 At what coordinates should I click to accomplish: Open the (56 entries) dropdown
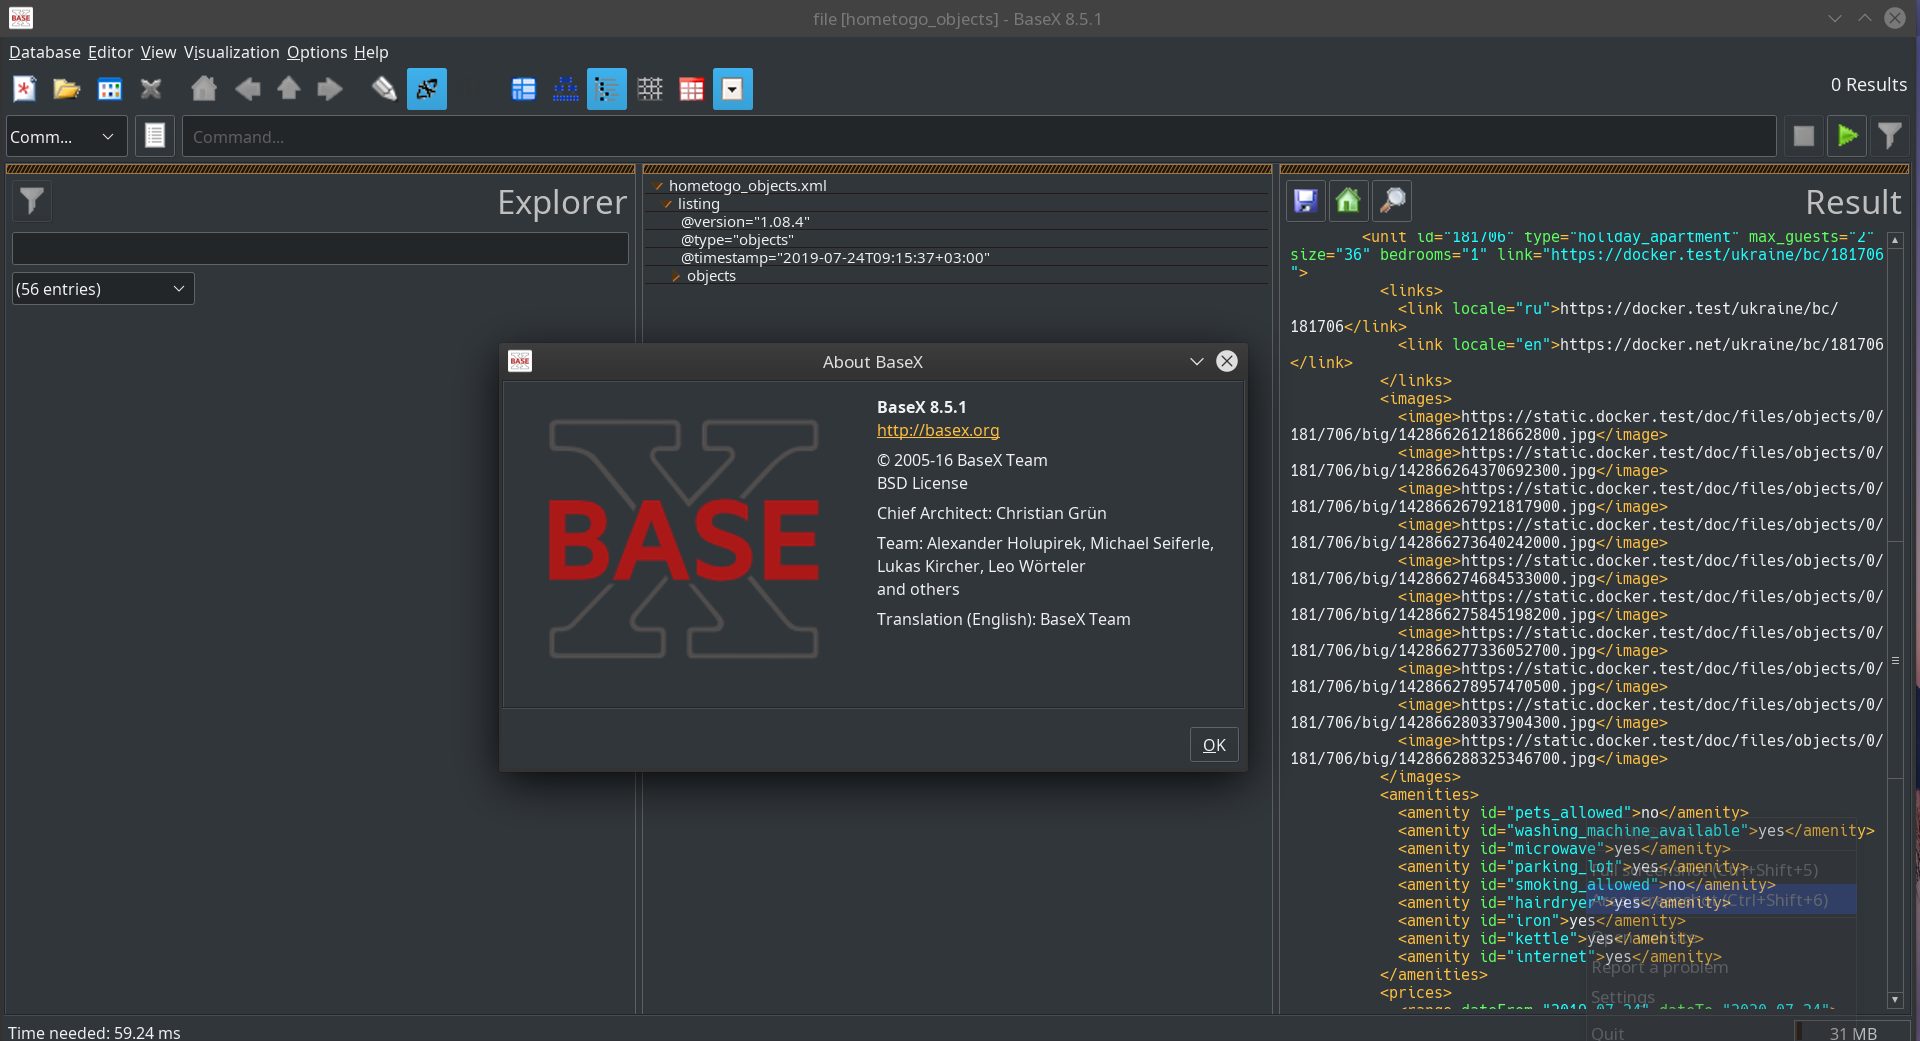pos(103,289)
